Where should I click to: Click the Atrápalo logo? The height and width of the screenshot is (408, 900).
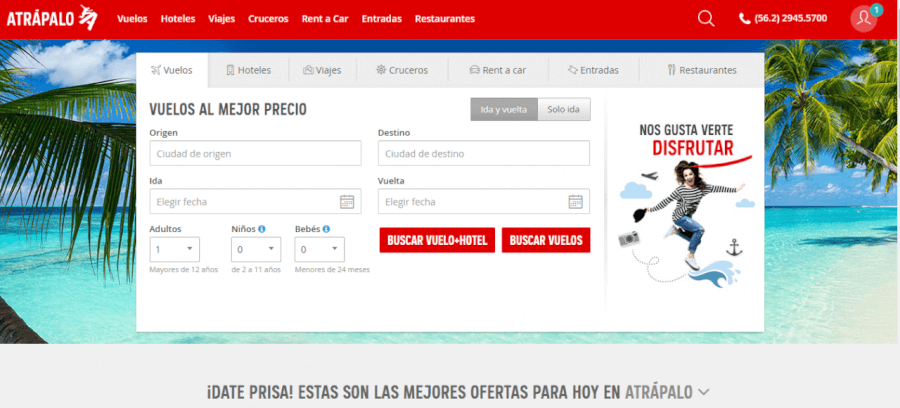[52, 18]
